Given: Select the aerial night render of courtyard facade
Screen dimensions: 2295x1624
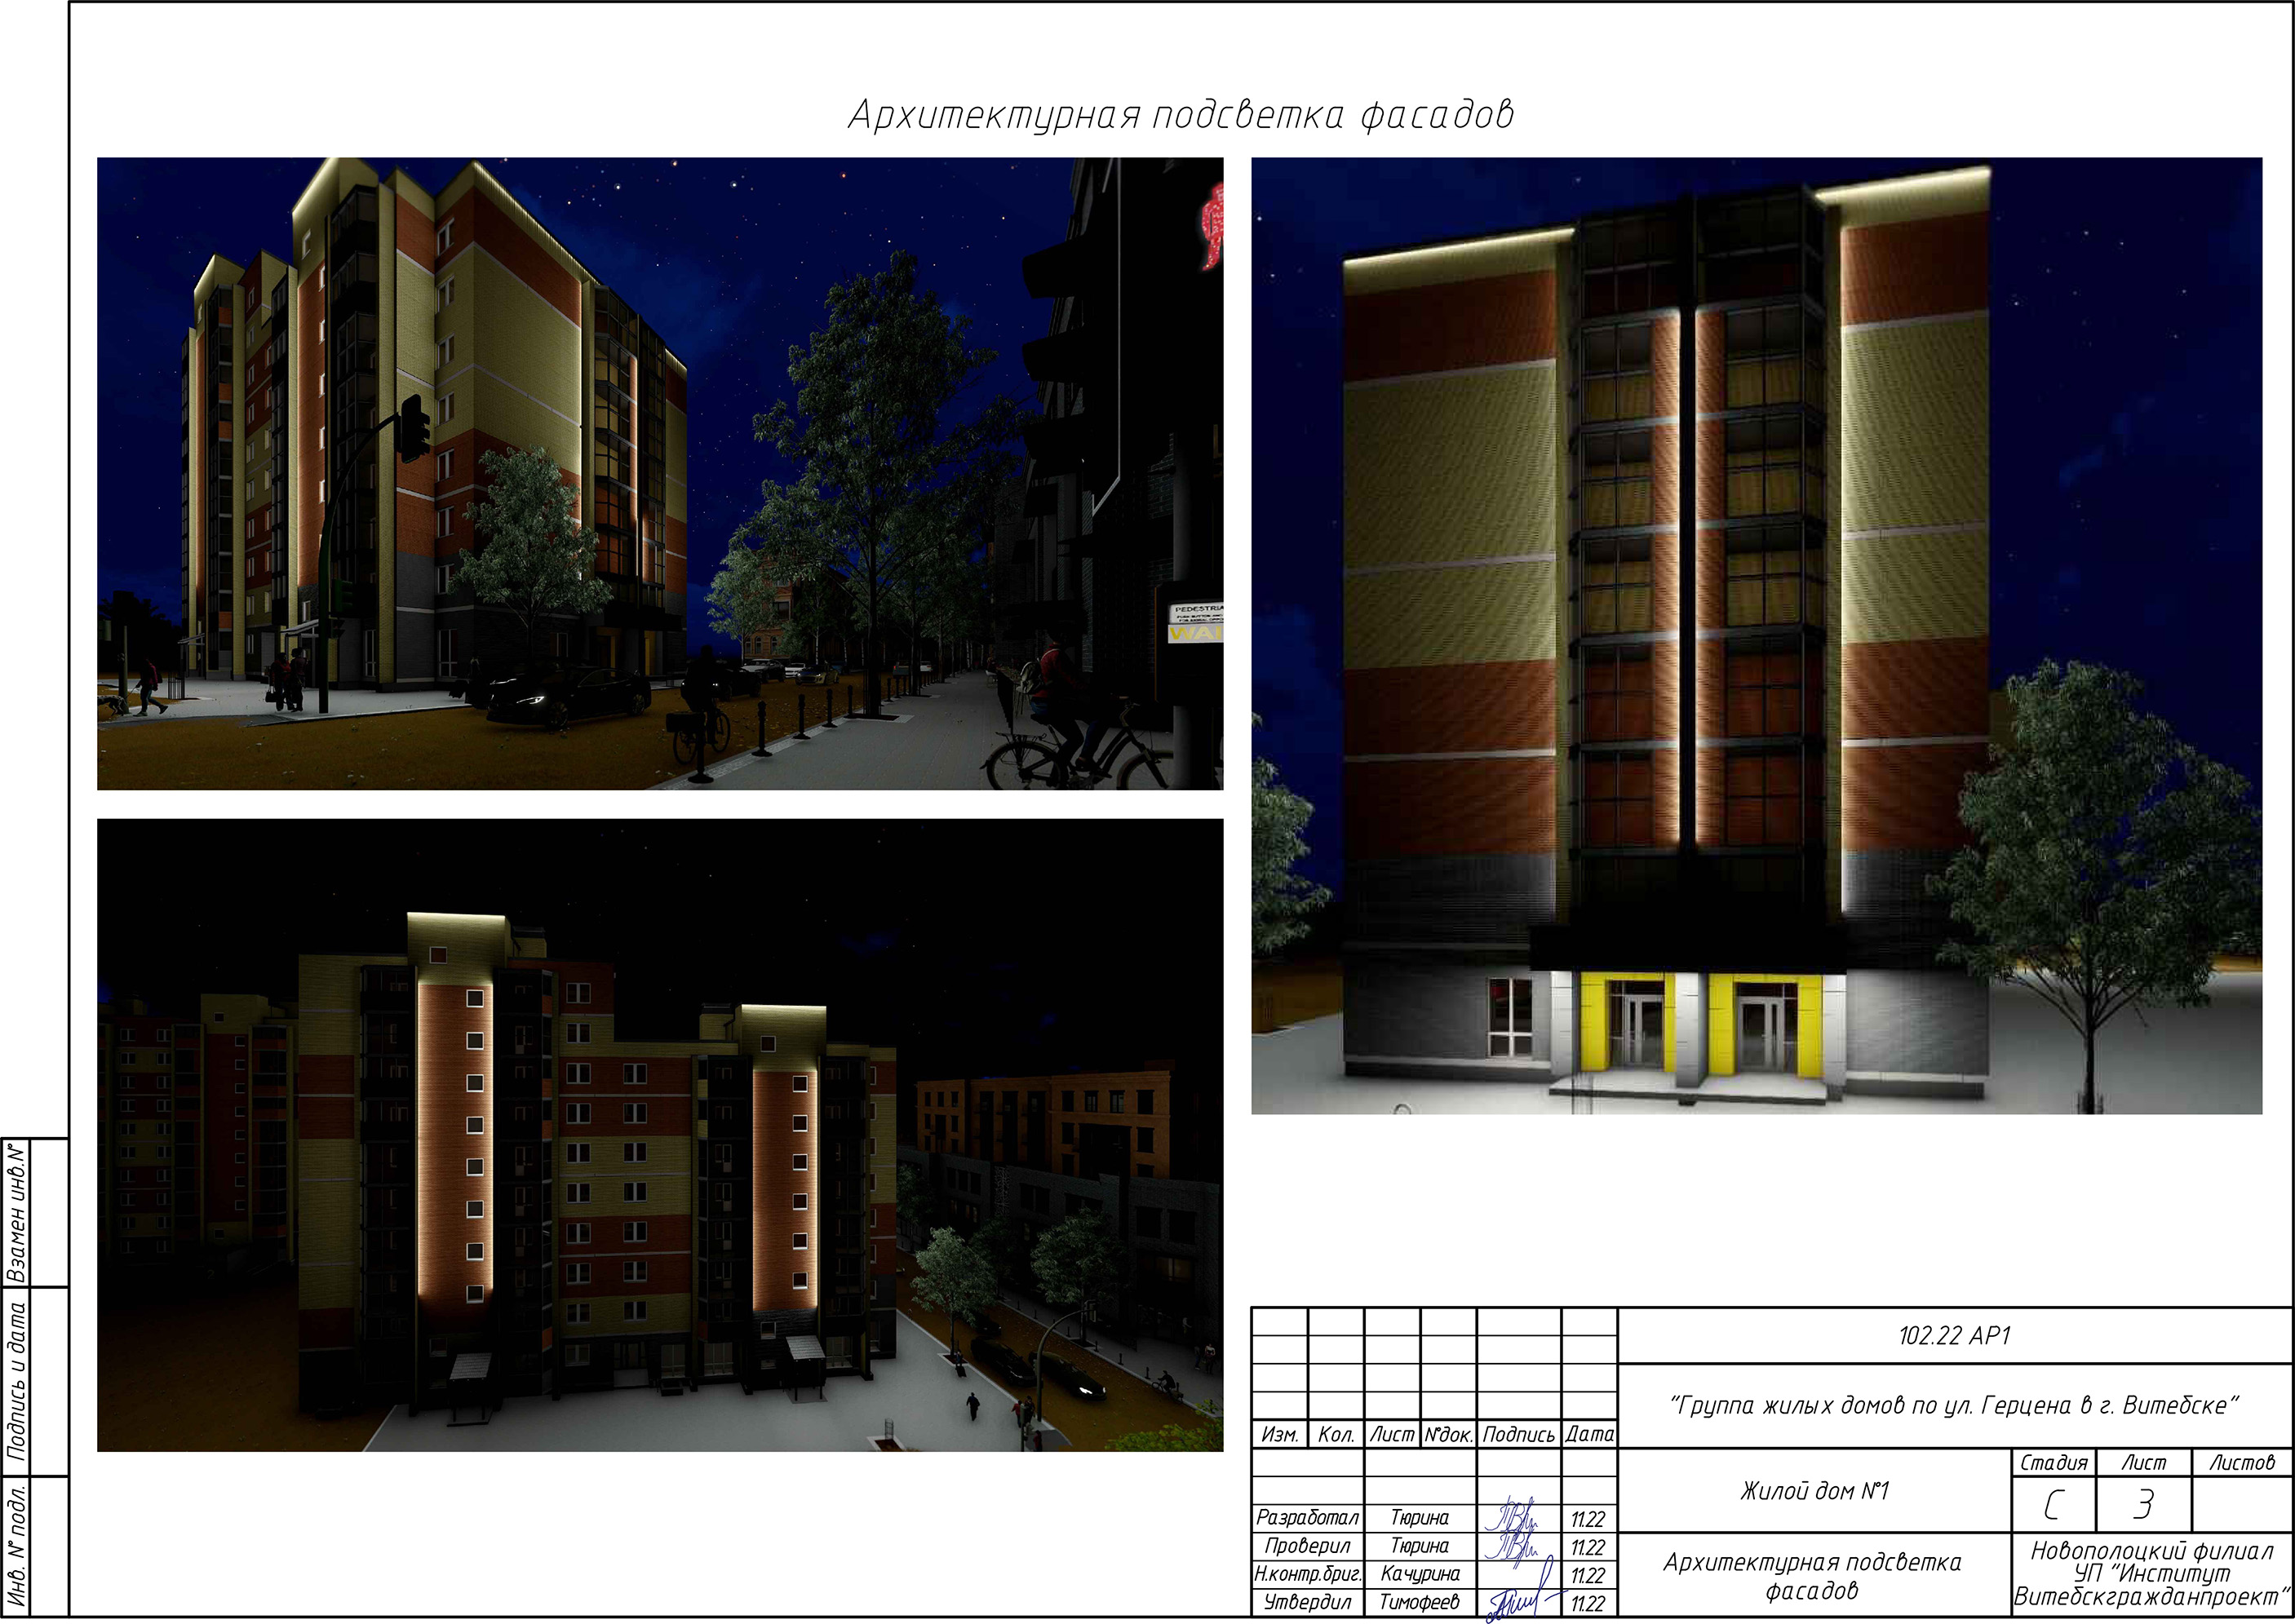Looking at the screenshot, I should 660,1135.
